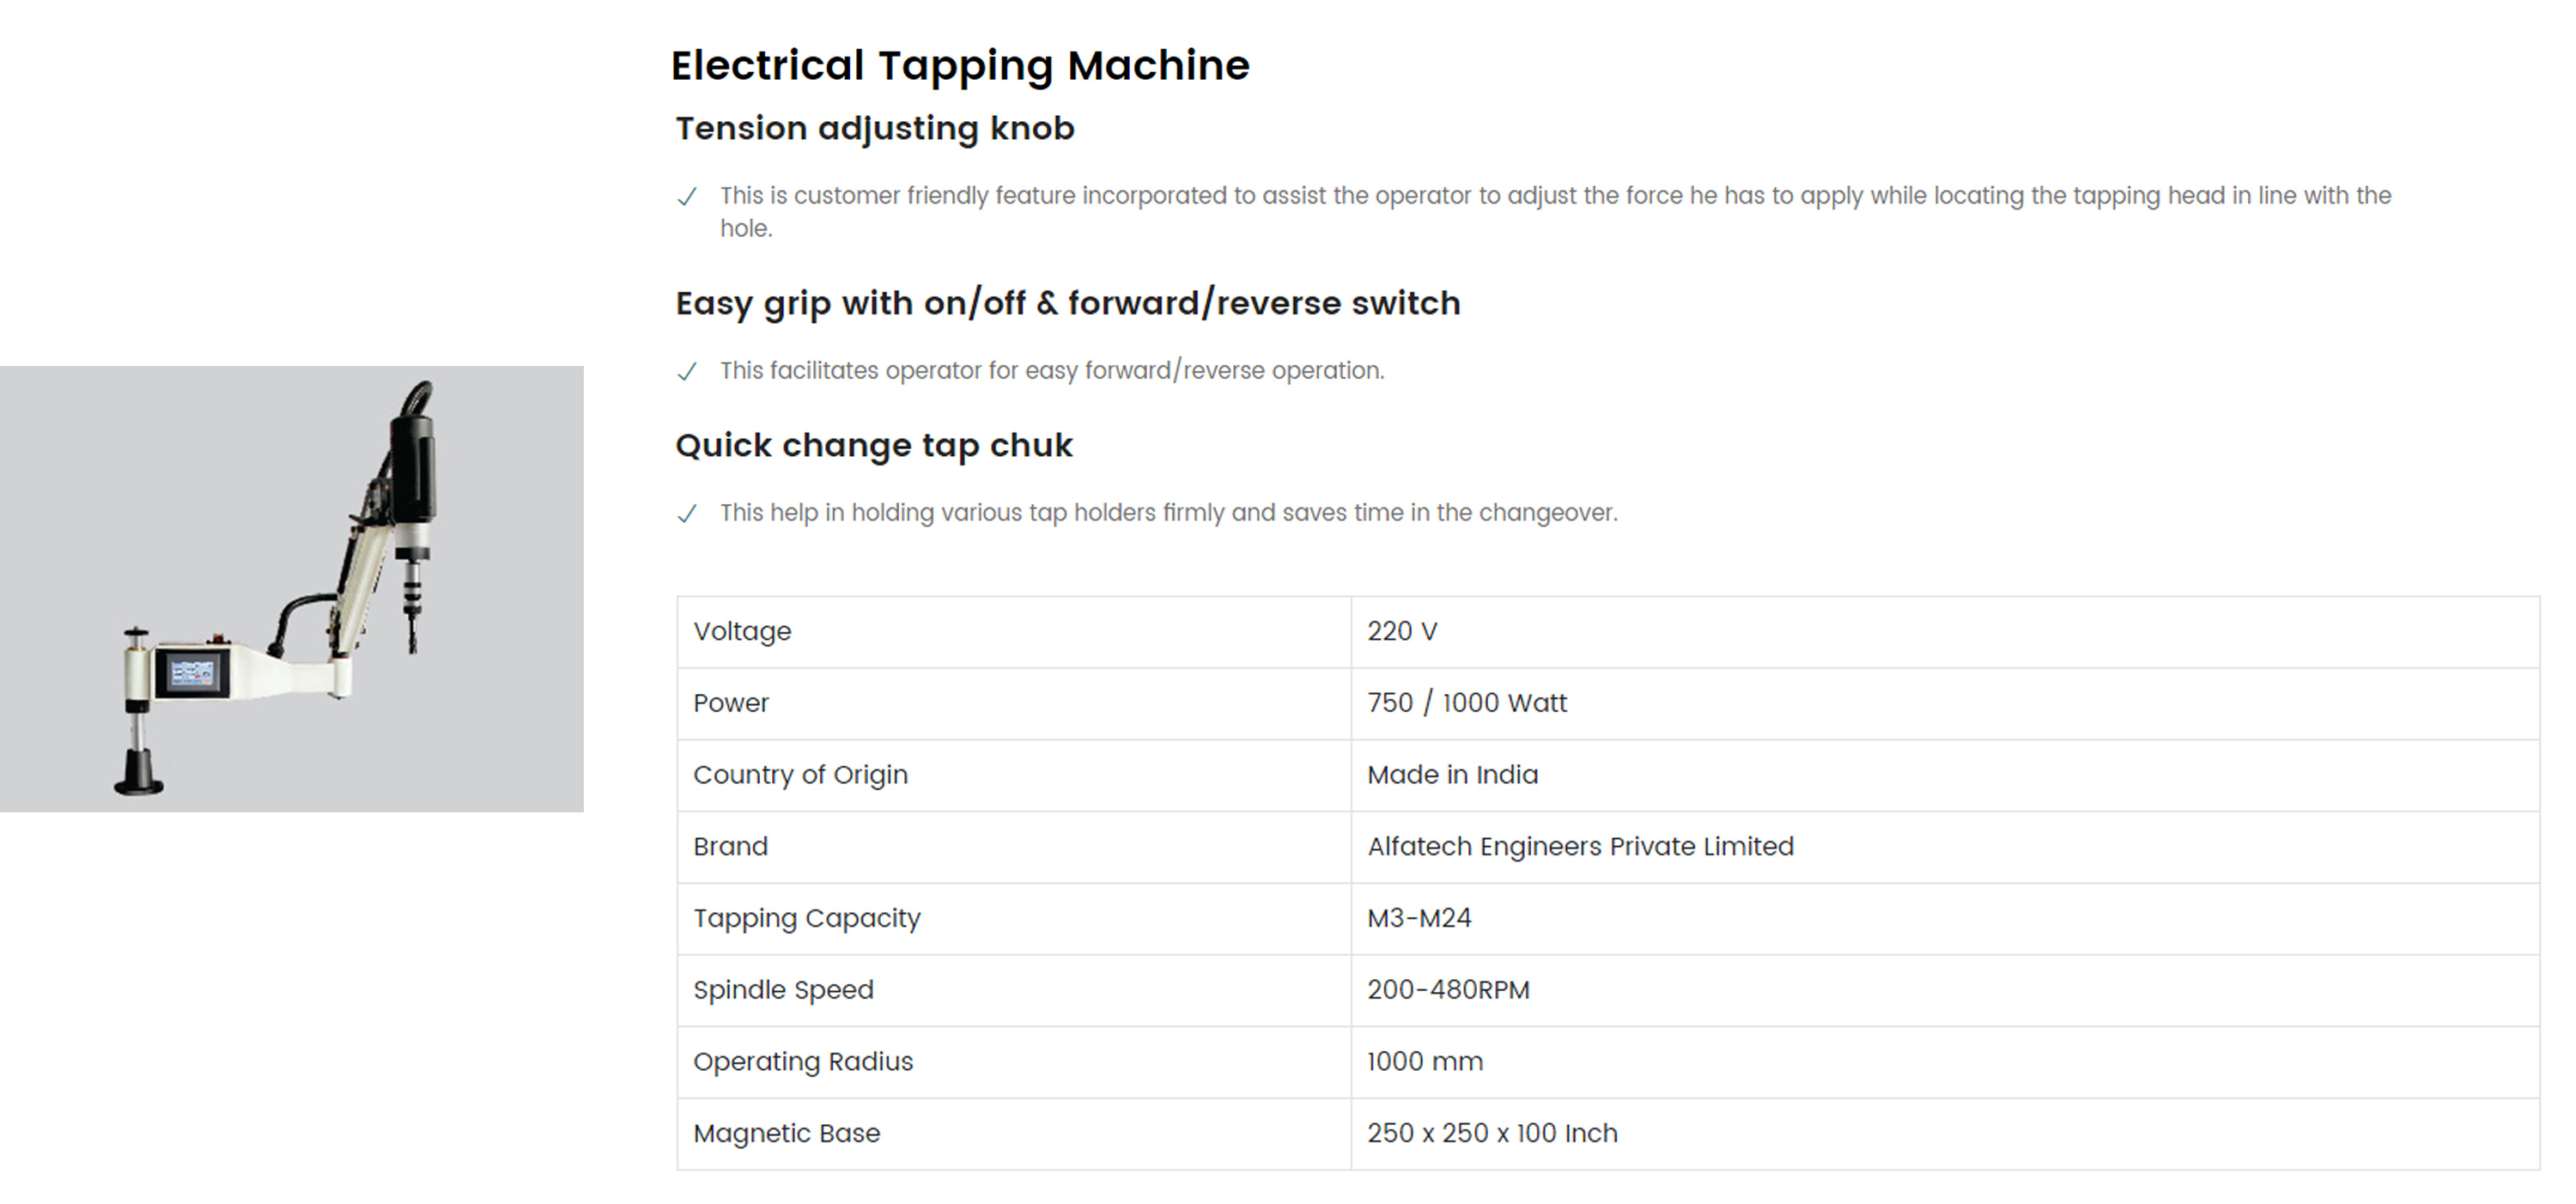Click the Easy grip with on/off heading
This screenshot has width=2576, height=1204.
pyautogui.click(x=1067, y=303)
